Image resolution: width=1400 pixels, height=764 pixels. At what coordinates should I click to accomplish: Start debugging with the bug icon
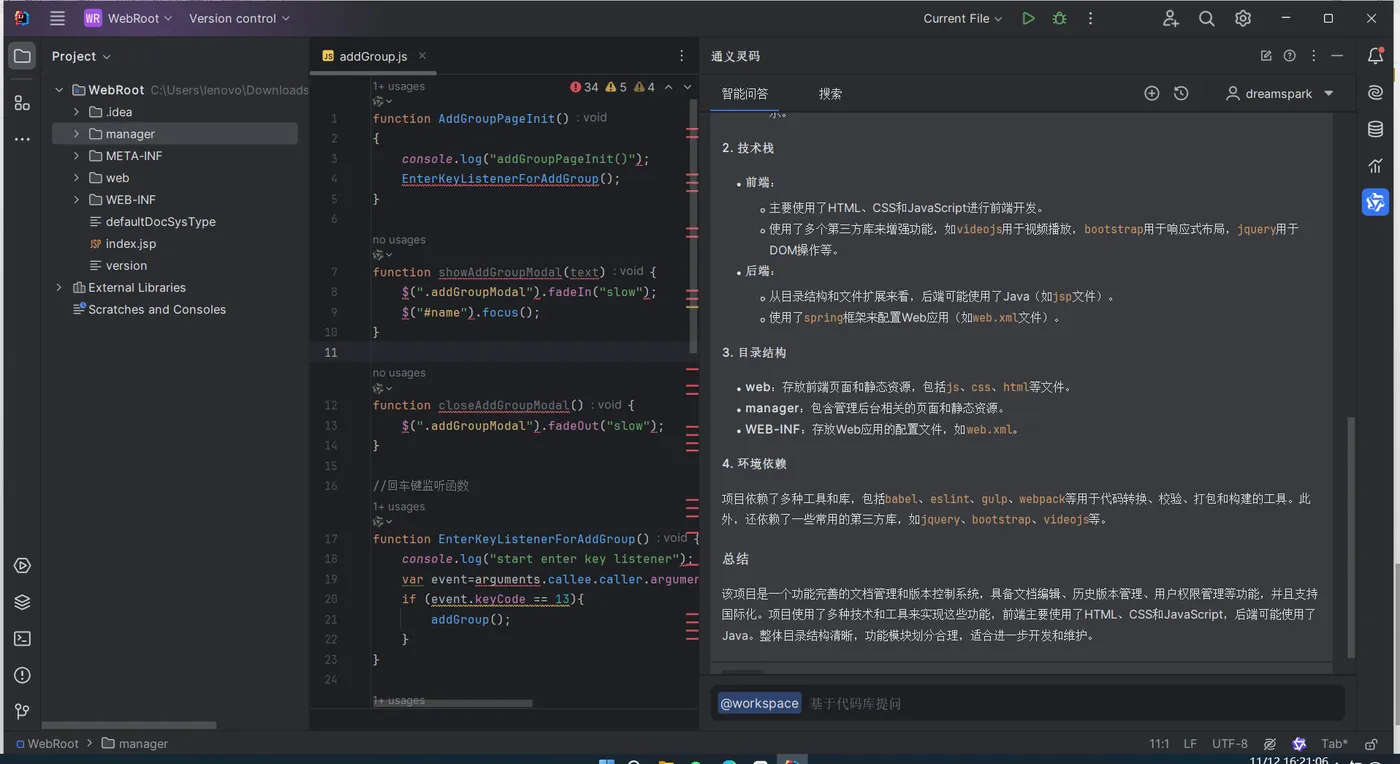tap(1059, 18)
